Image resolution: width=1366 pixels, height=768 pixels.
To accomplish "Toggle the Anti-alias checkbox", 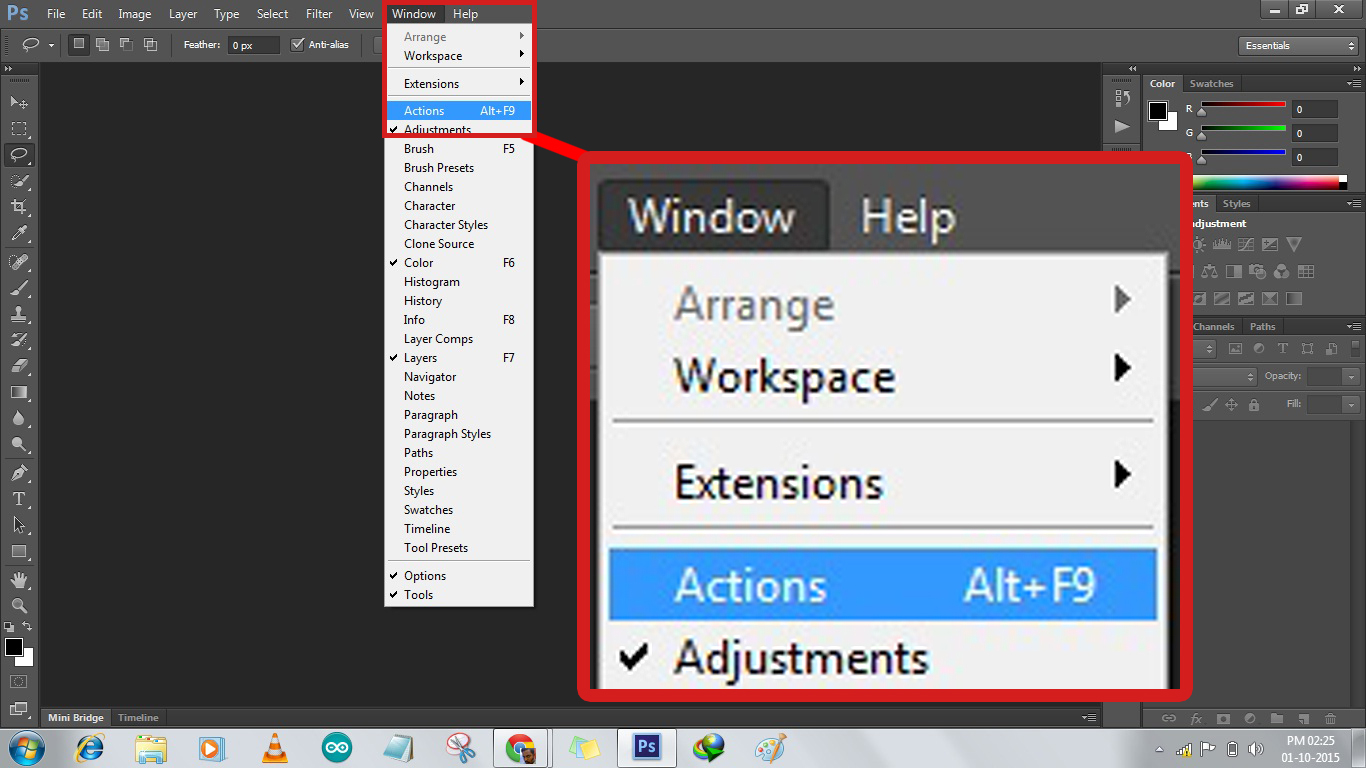I will (x=297, y=45).
